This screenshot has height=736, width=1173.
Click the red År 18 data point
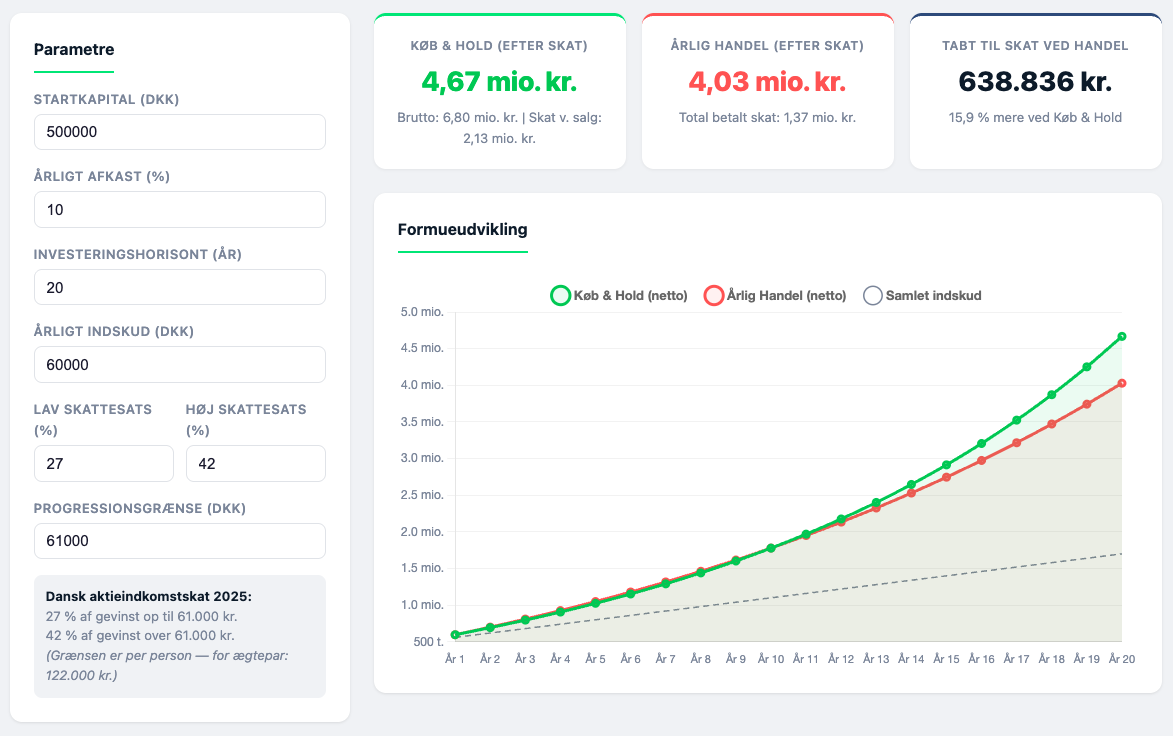[1052, 424]
